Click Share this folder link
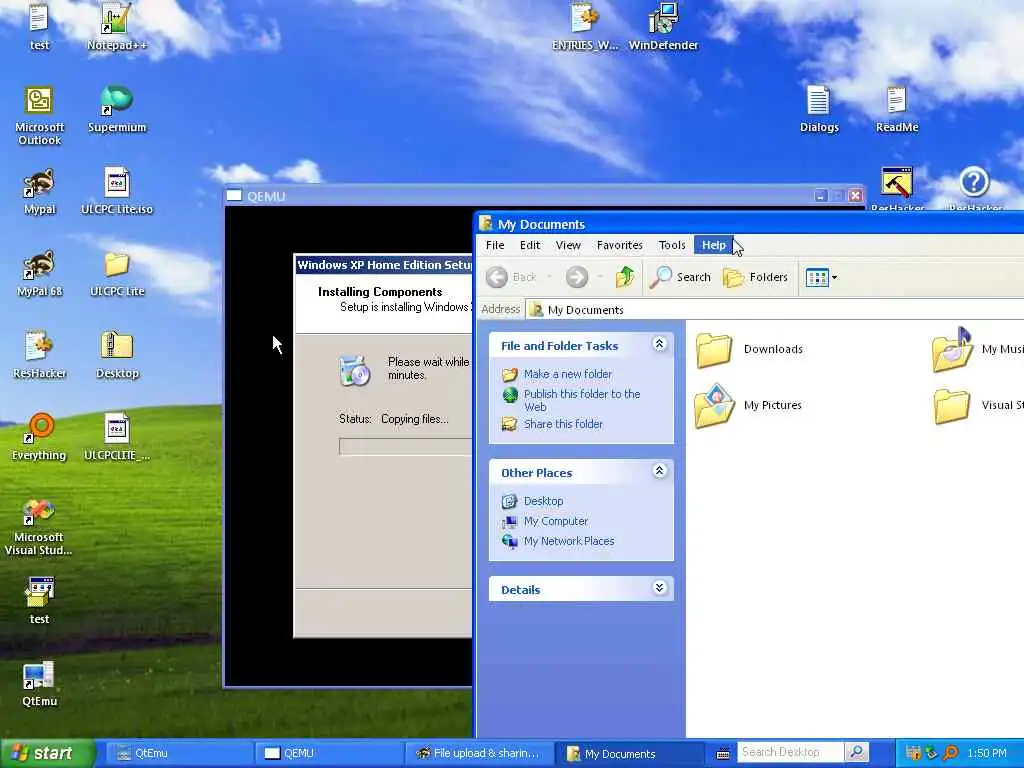Image resolution: width=1024 pixels, height=768 pixels. 563,424
